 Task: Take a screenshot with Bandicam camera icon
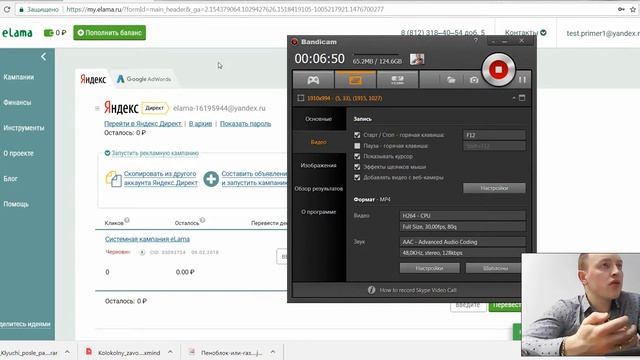click(473, 80)
